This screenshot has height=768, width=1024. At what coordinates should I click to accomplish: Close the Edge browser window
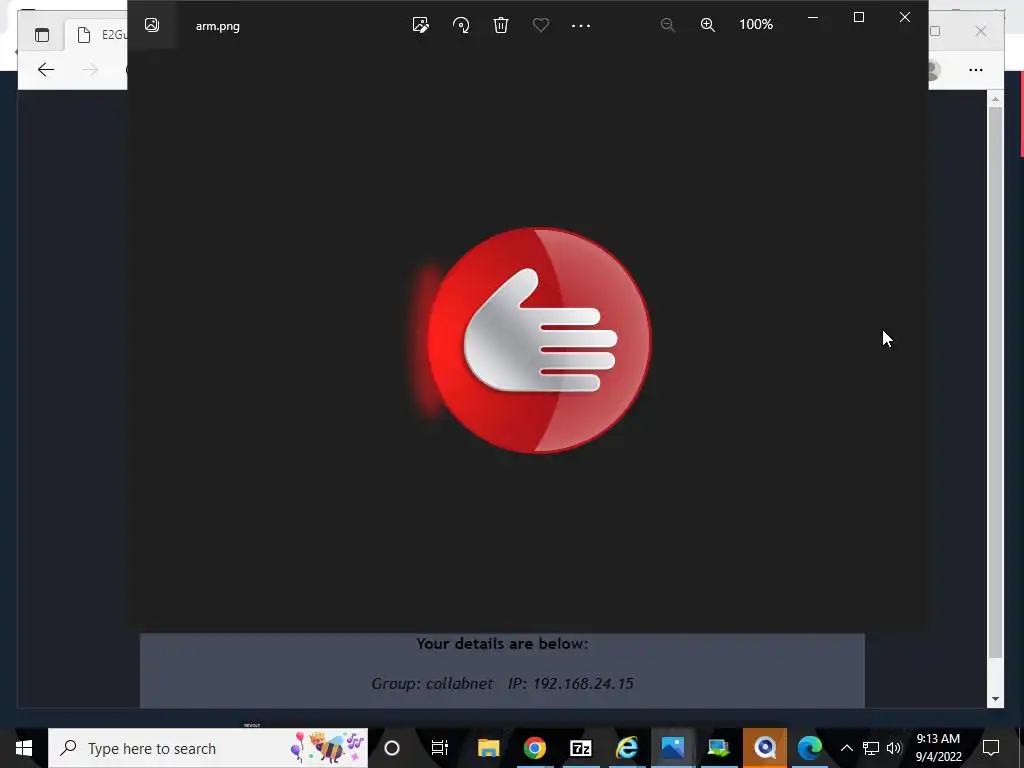tap(981, 31)
